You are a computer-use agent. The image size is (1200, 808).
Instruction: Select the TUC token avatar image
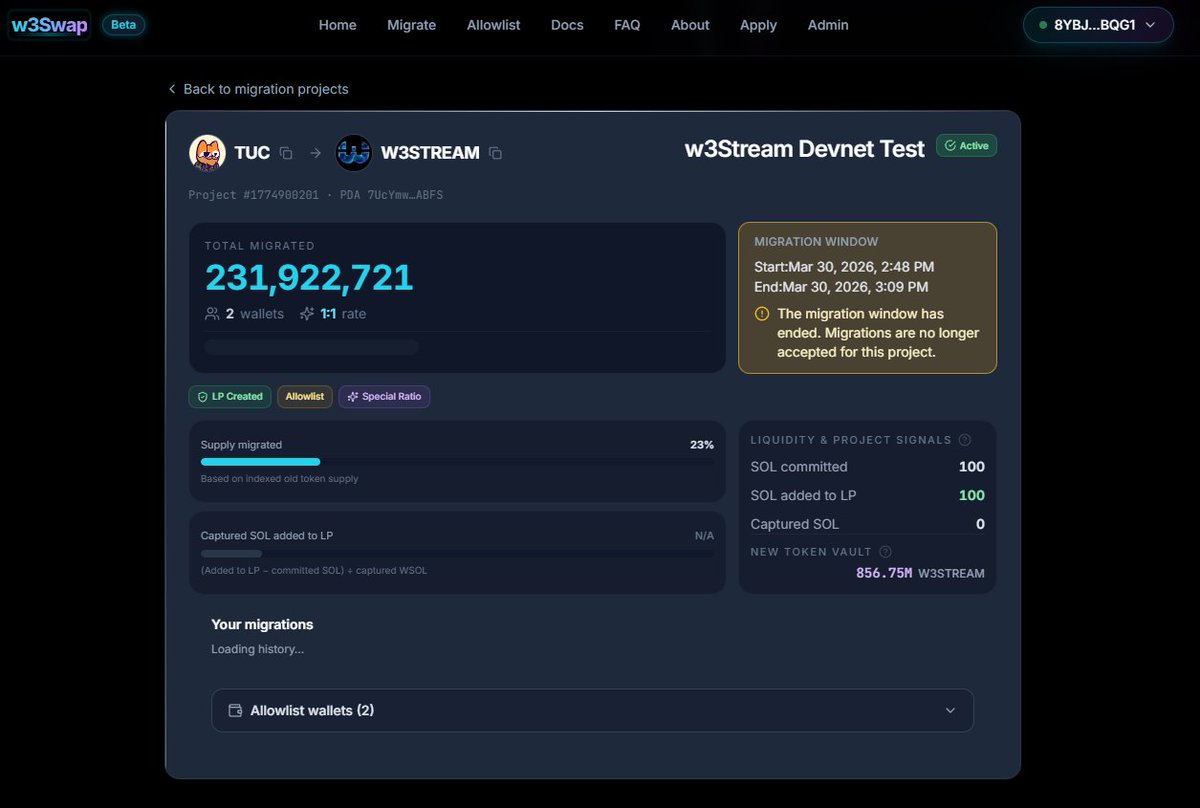pos(207,152)
